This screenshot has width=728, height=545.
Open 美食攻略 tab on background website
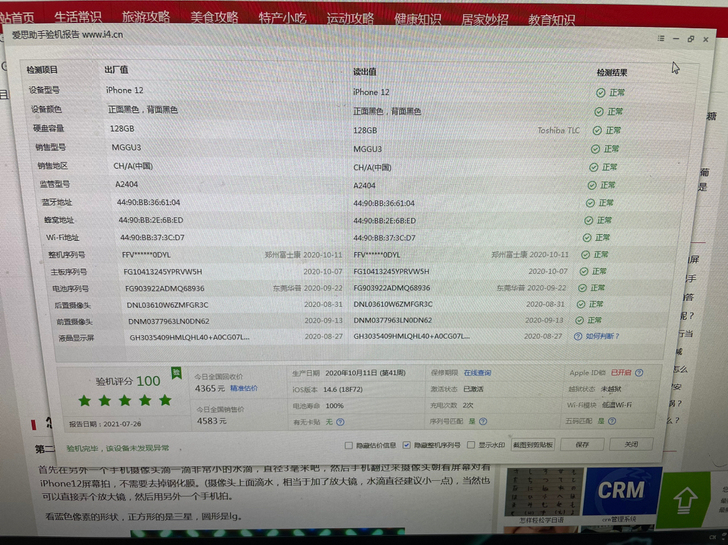point(214,18)
